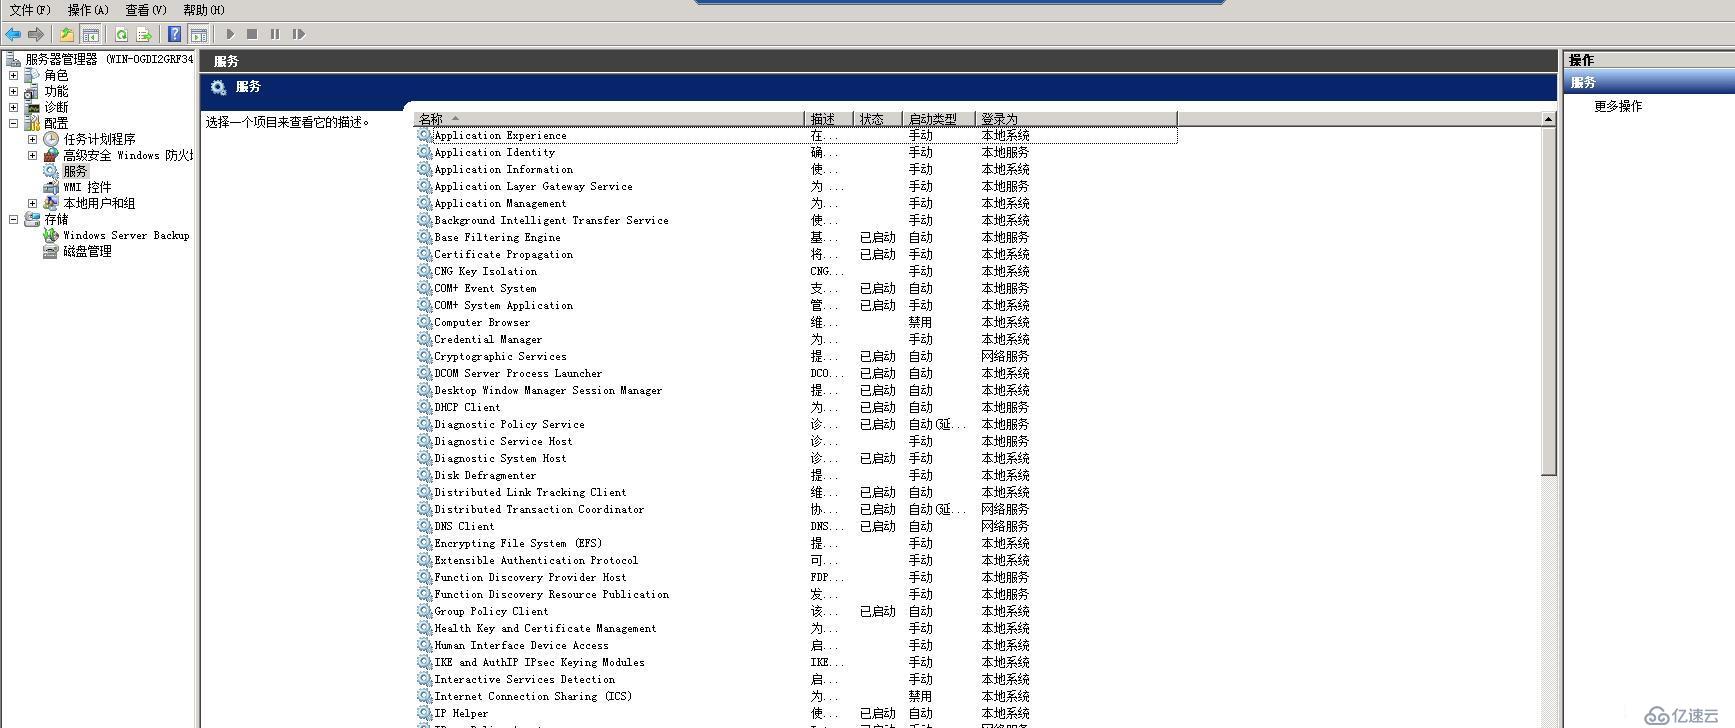Click the Export List toolbar icon
Viewport: 1735px width, 728px height.
pos(144,34)
